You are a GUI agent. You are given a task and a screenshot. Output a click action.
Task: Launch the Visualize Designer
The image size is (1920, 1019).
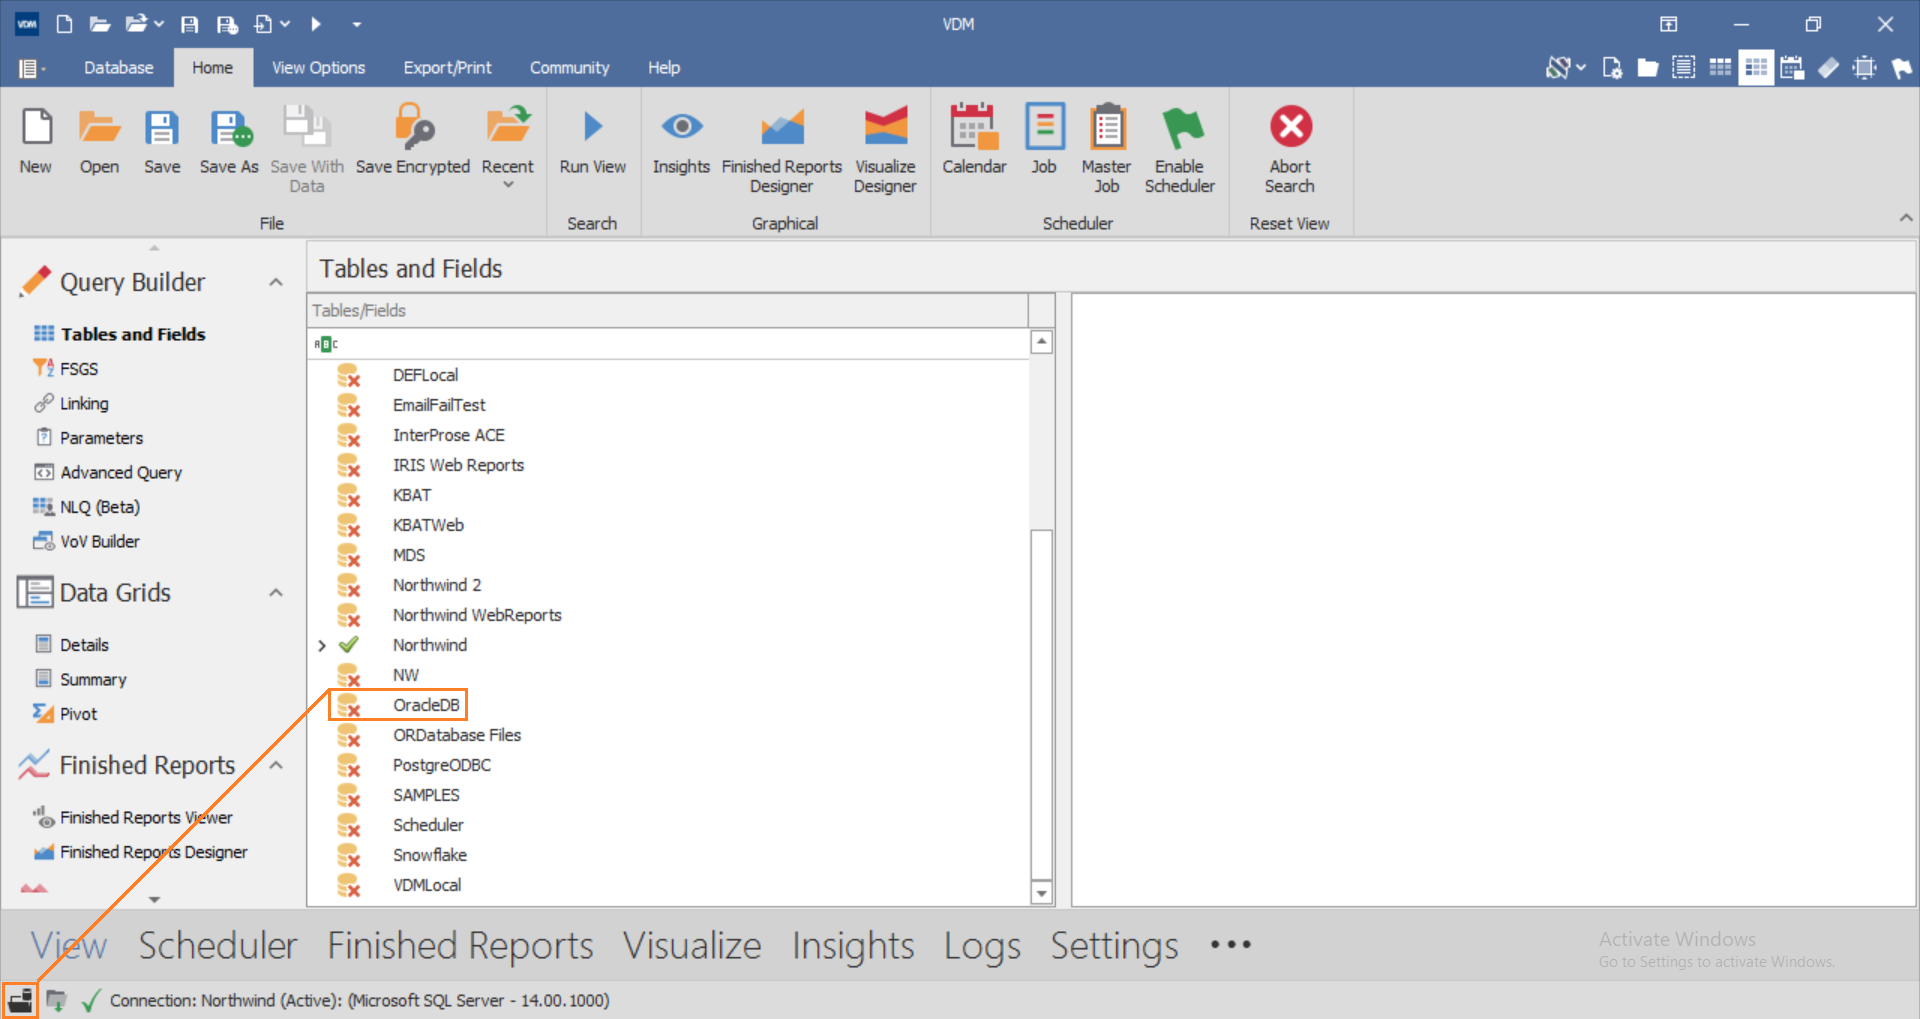tap(885, 150)
